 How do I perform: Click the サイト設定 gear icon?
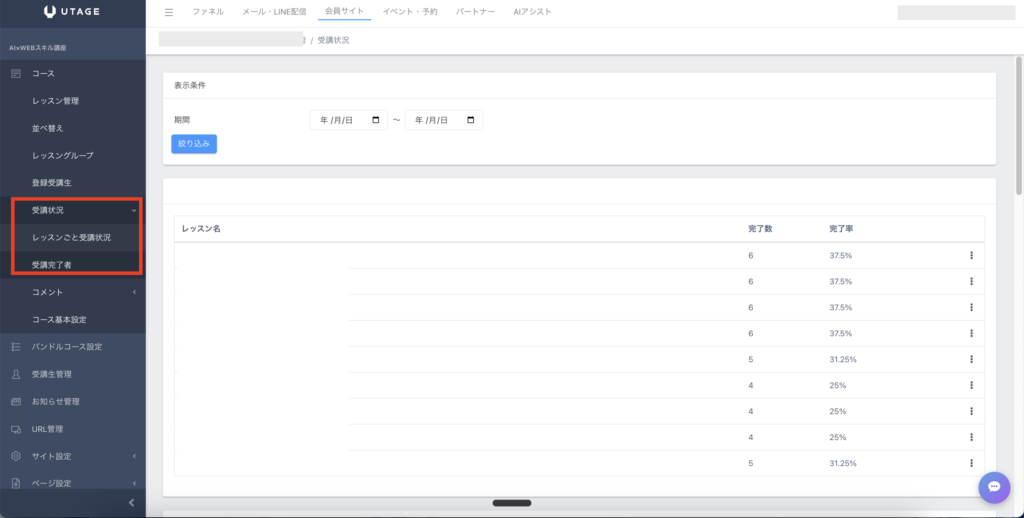click(x=16, y=456)
